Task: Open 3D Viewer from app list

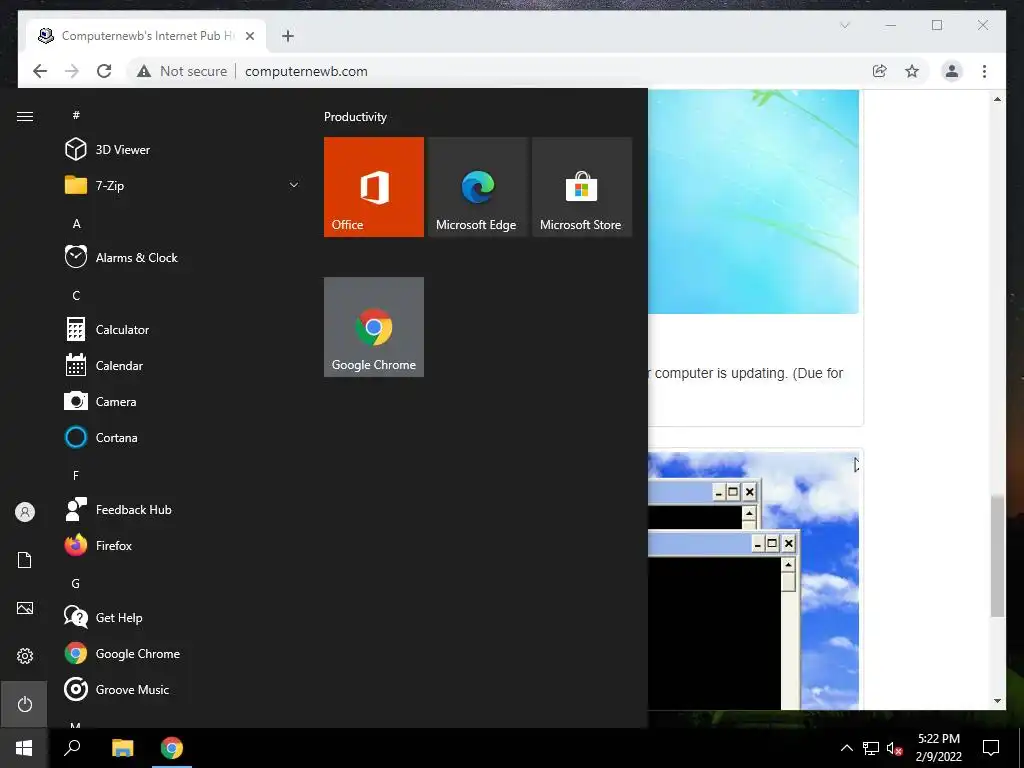Action: pos(180,150)
